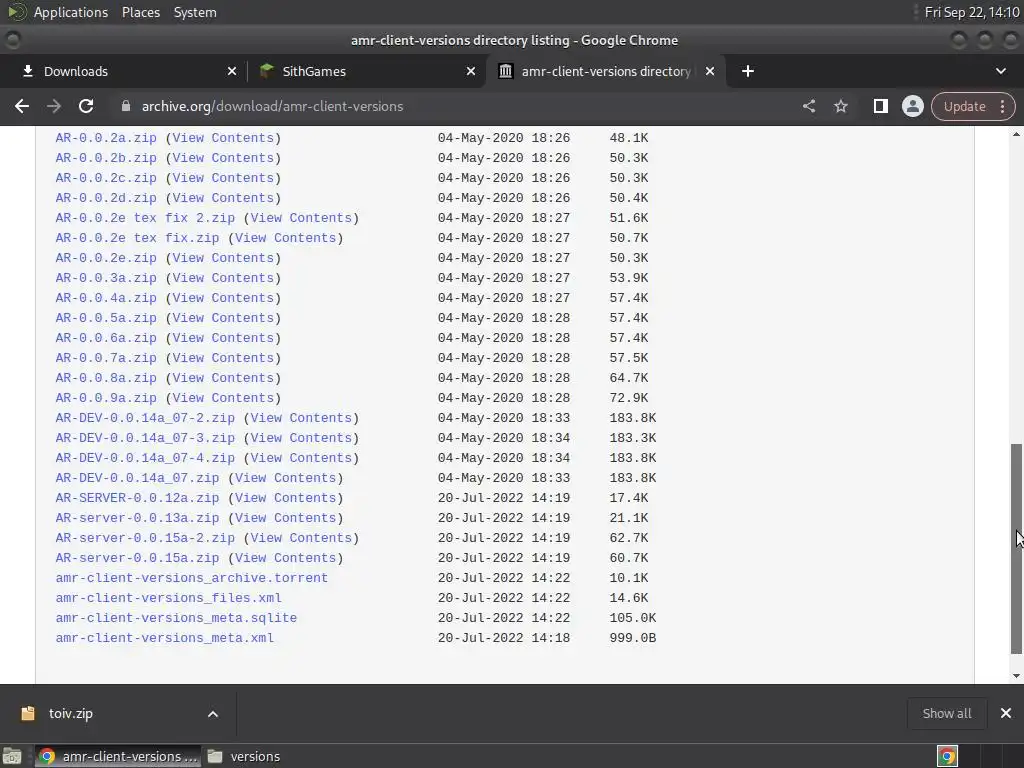The width and height of the screenshot is (1024, 768).
Task: Download AR-0.0.8a.zip
Action: [x=106, y=378]
